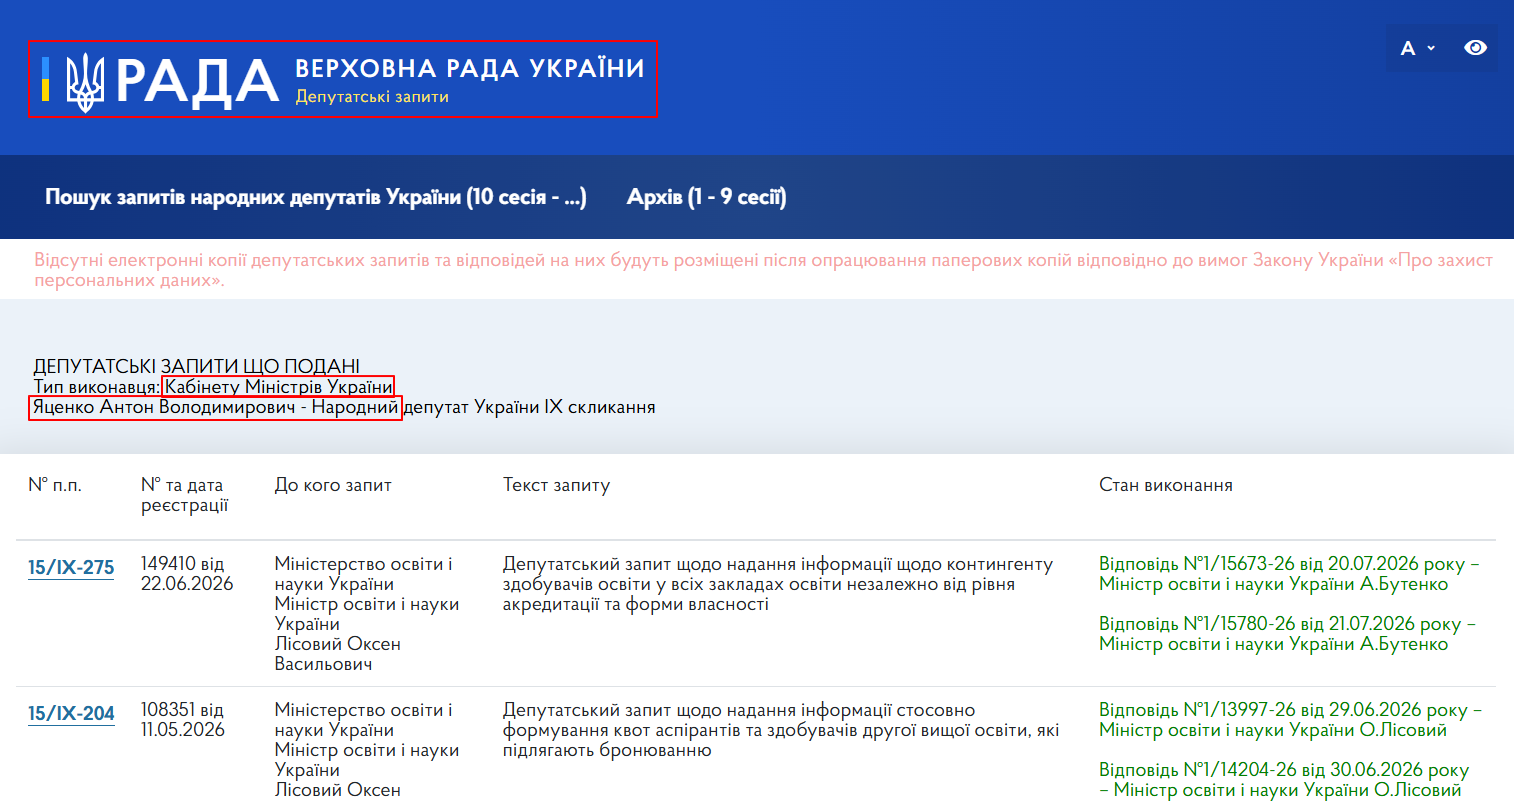Select response №1/15673-26 від 20.07.2026
The width and height of the screenshot is (1514, 801).
[x=1289, y=574]
